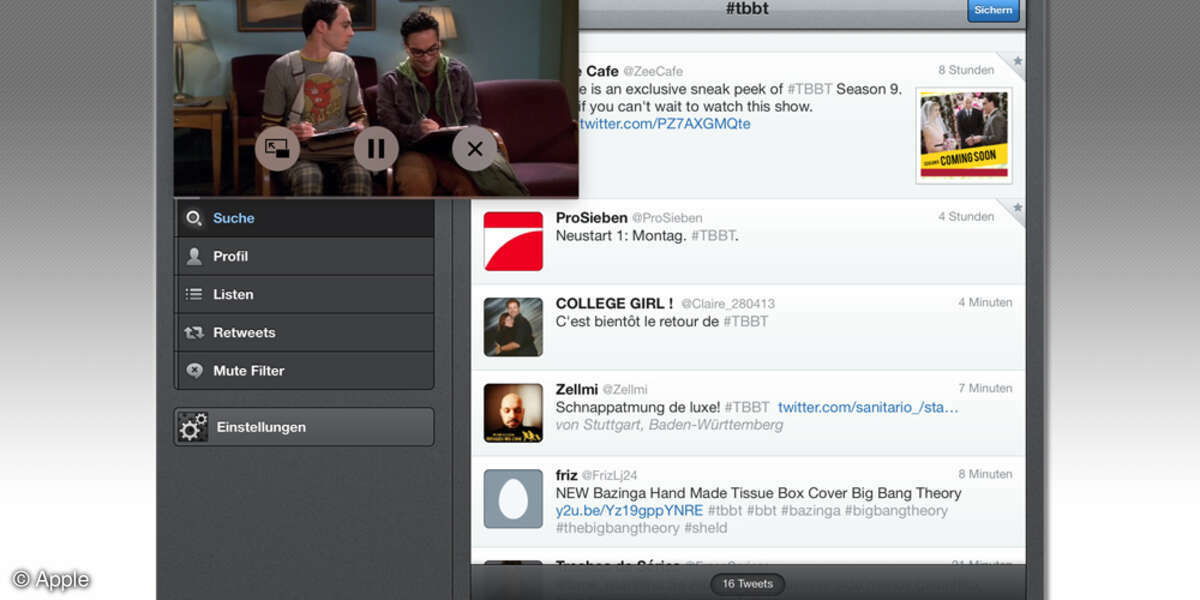Open the twitter.com/sanitario_ link
Viewport: 1200px width, 600px height.
click(x=868, y=408)
